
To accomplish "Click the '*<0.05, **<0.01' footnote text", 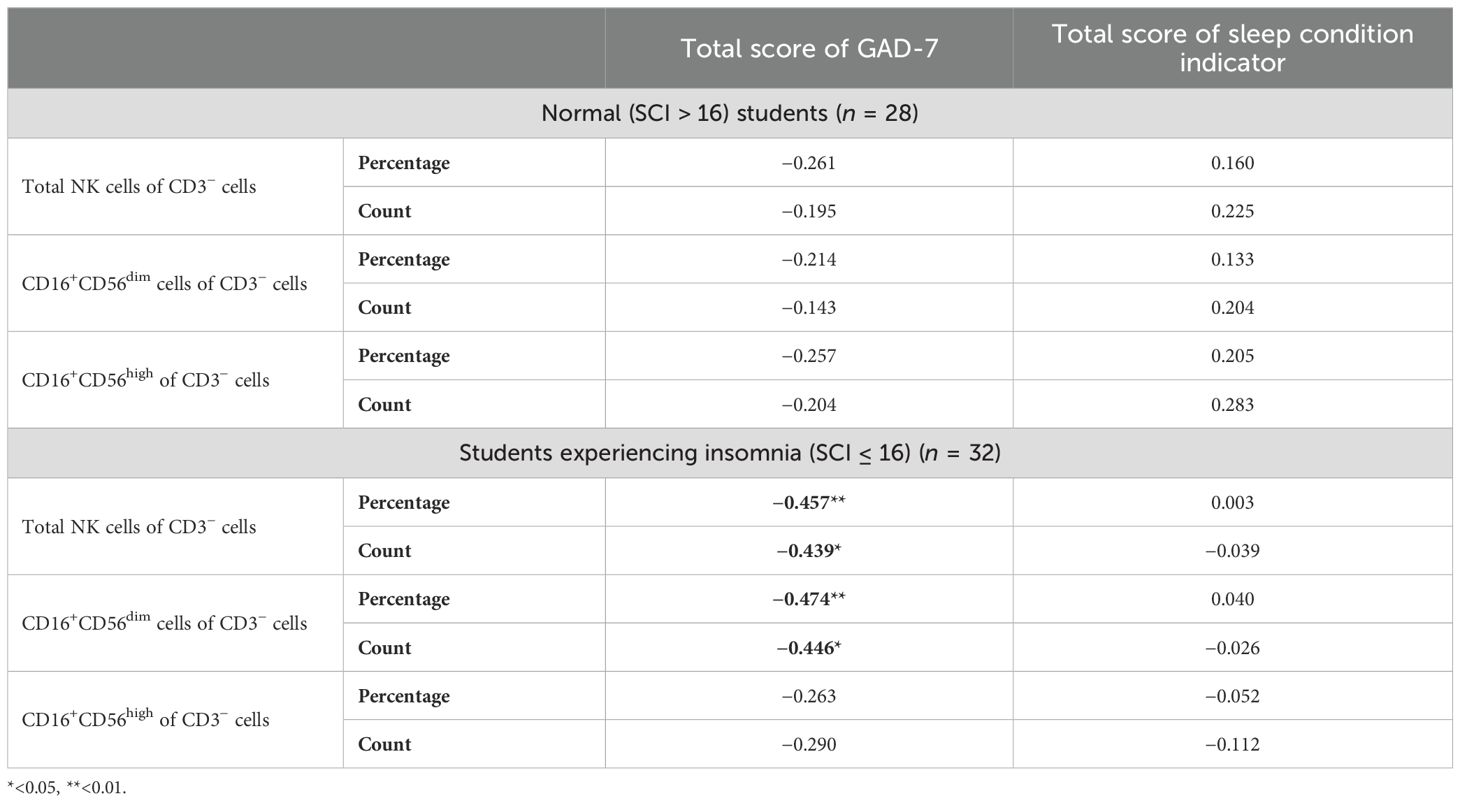I will 68,787.
